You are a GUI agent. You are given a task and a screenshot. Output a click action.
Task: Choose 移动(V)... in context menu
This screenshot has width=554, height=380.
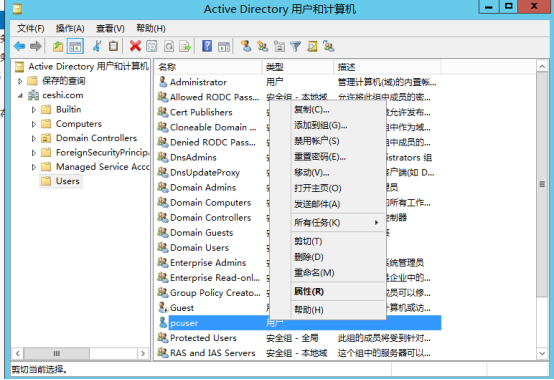(x=327, y=172)
